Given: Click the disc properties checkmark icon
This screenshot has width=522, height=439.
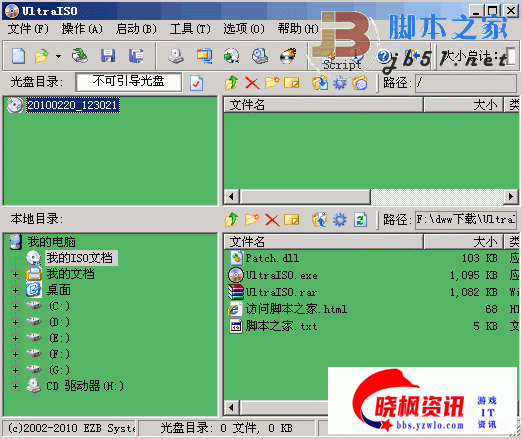Looking at the screenshot, I should (197, 83).
